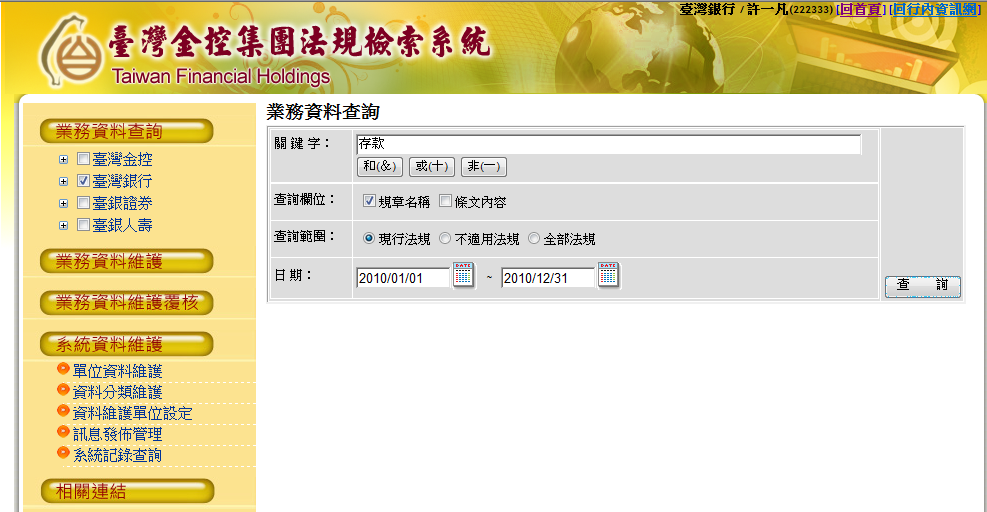This screenshot has height=512, width=987.
Task: Click the bullet icon beside 資料分類維護
Action: click(x=63, y=390)
